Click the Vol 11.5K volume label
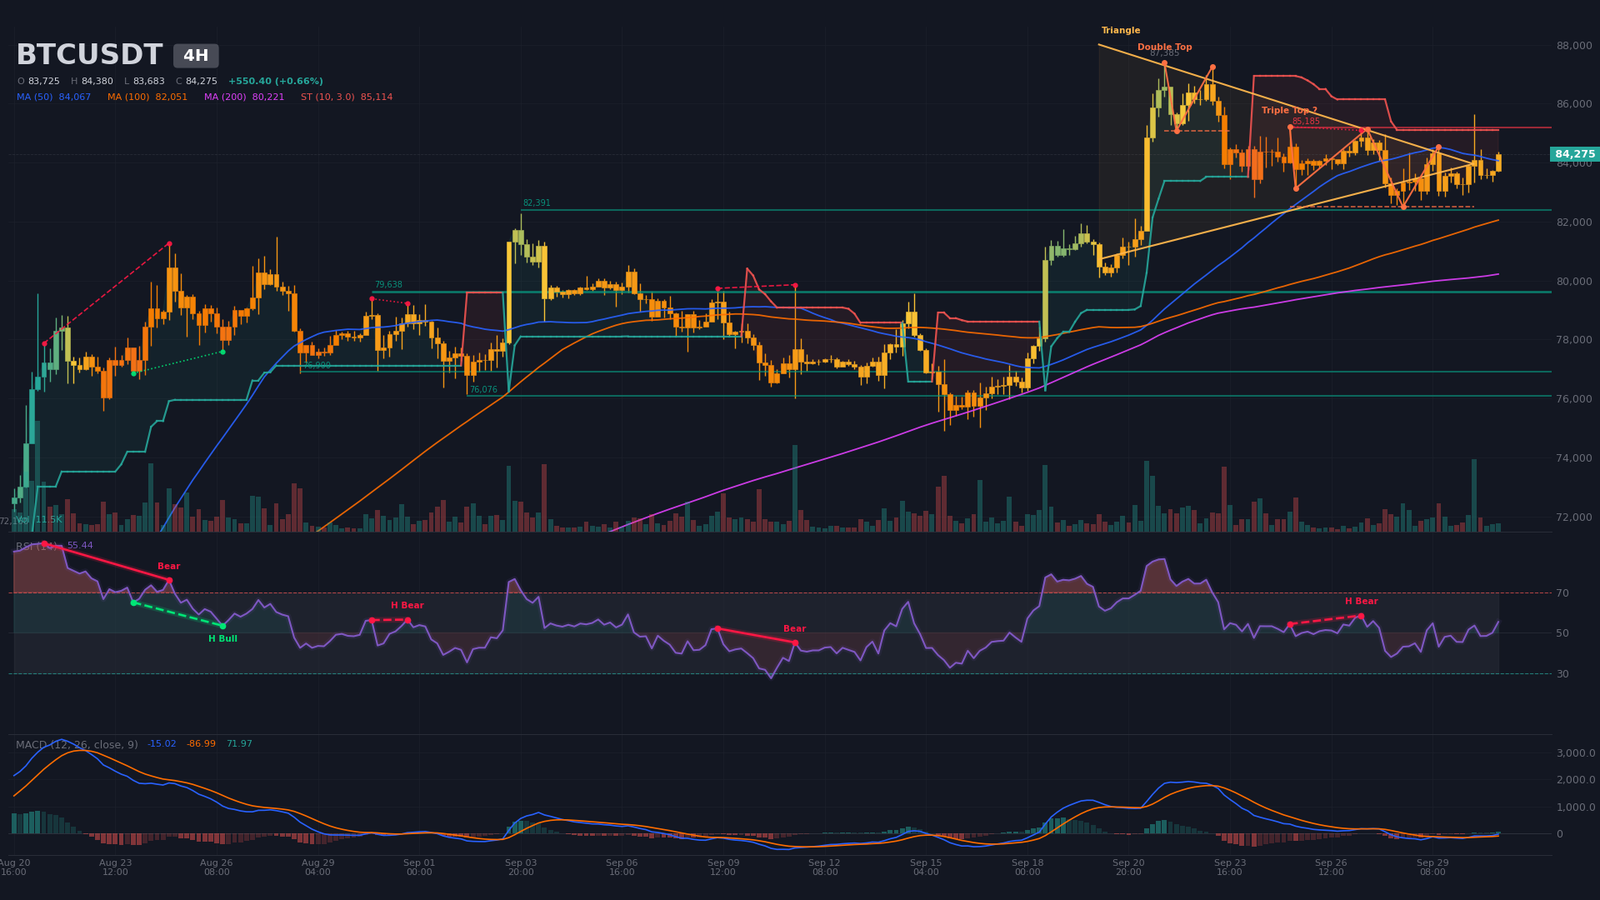This screenshot has height=900, width=1600. point(39,520)
